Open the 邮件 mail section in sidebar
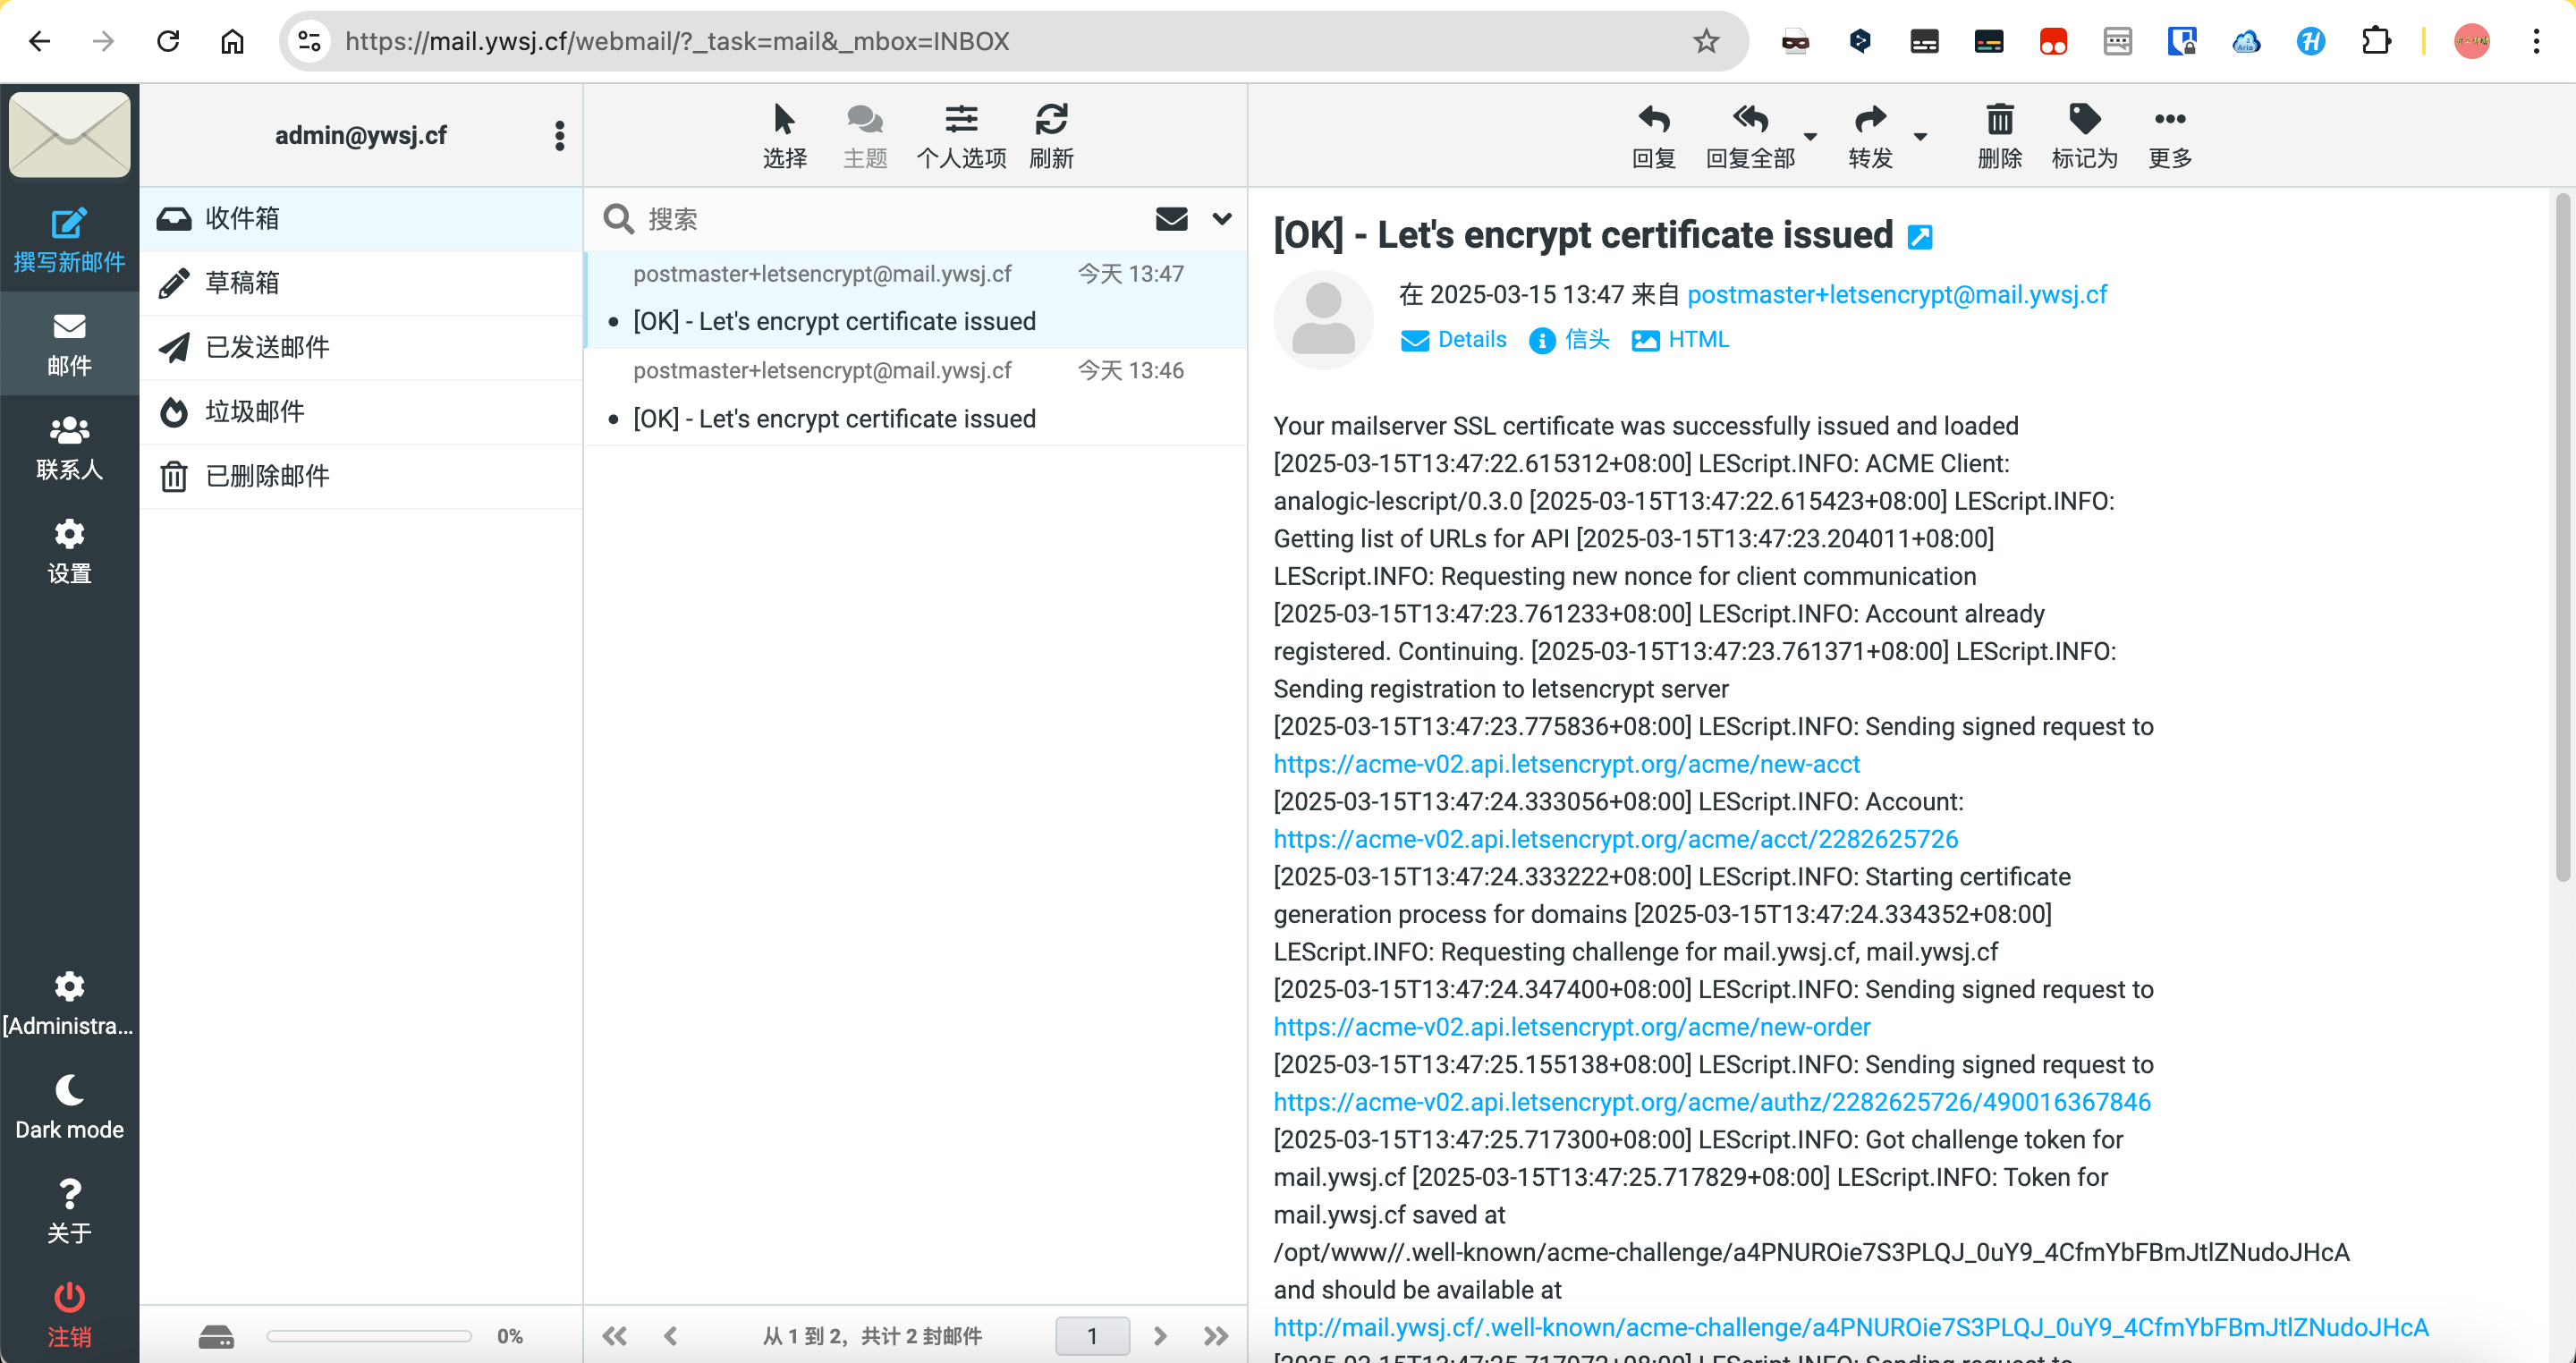The width and height of the screenshot is (2576, 1363). pyautogui.click(x=69, y=344)
